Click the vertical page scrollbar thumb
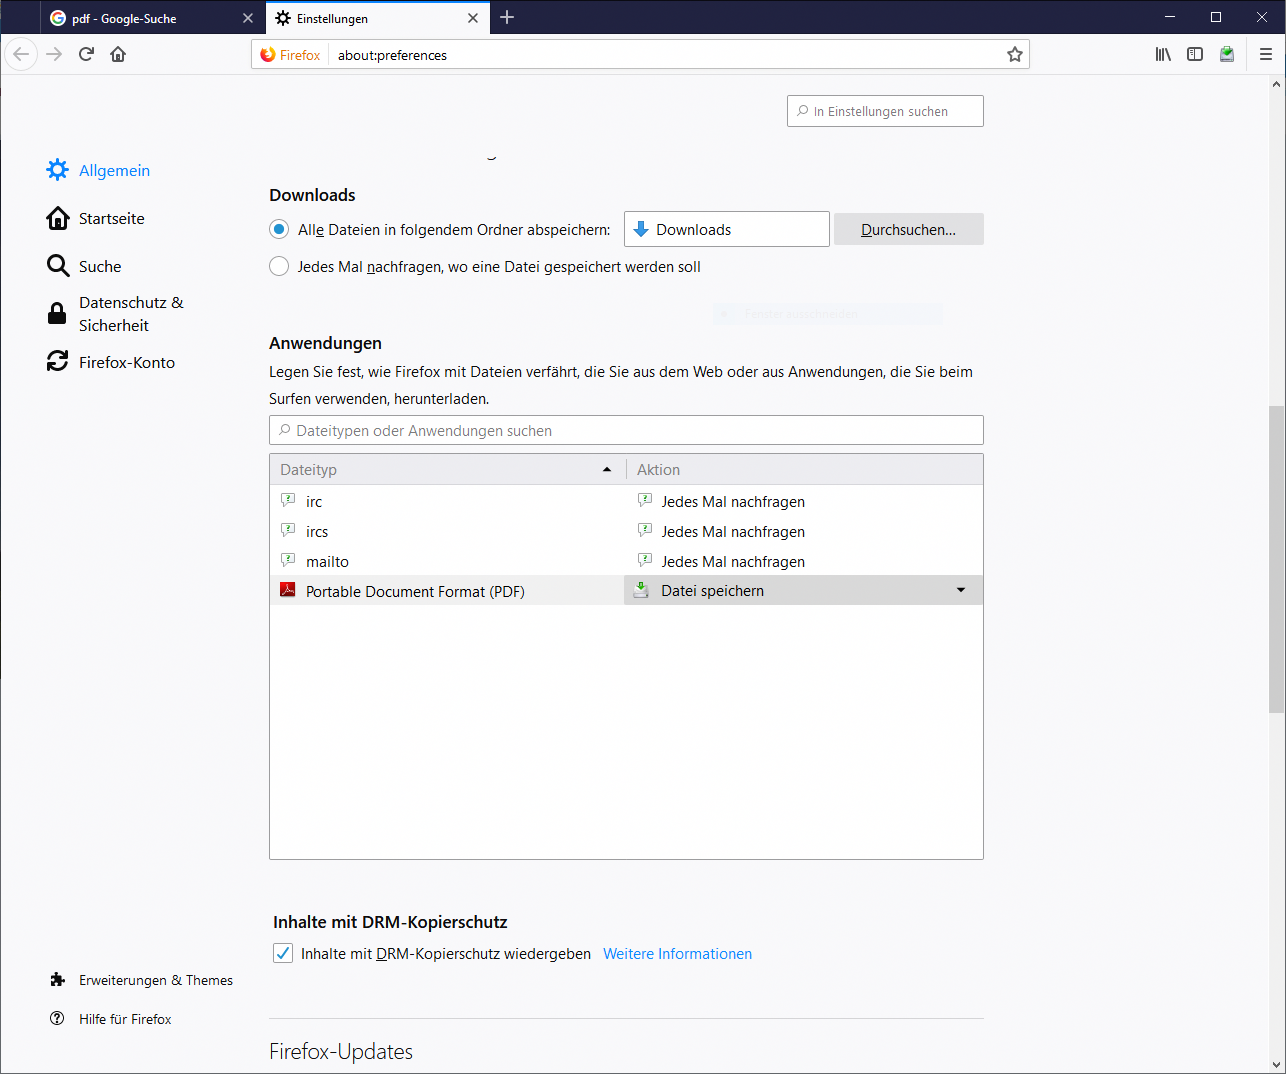1286x1074 pixels. 1276,558
